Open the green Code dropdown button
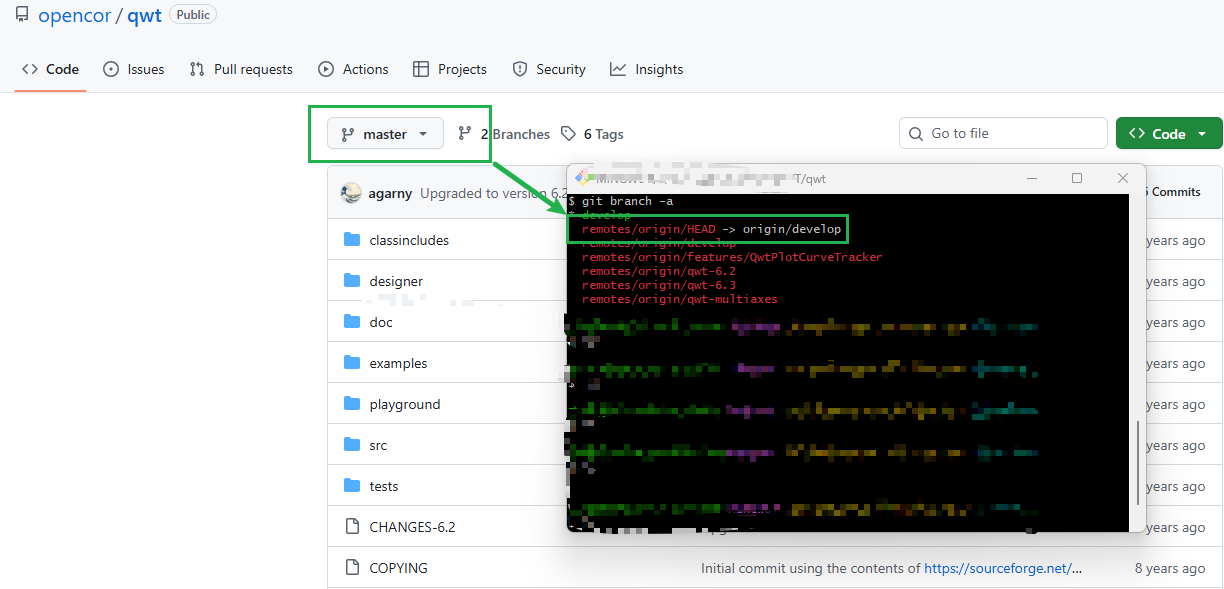 1169,134
